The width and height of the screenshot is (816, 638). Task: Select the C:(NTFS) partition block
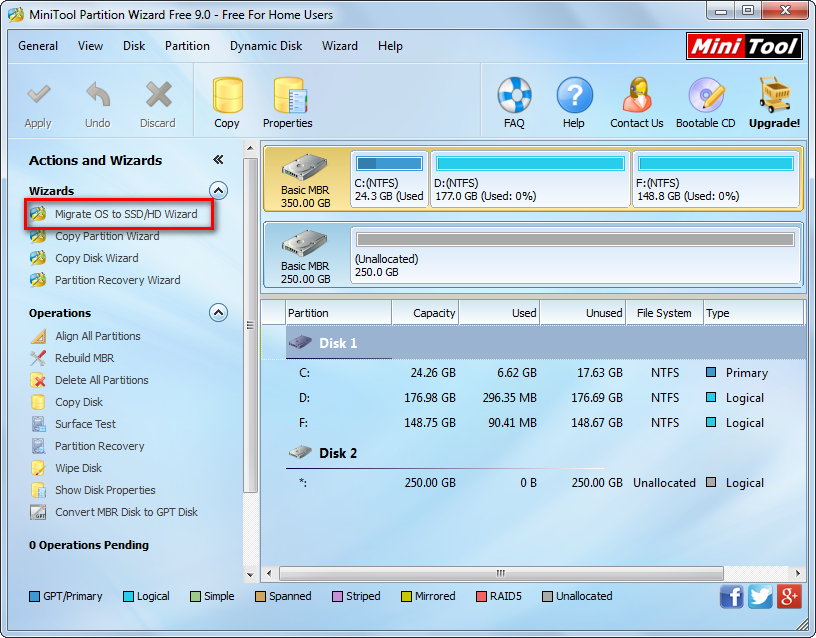click(x=389, y=179)
